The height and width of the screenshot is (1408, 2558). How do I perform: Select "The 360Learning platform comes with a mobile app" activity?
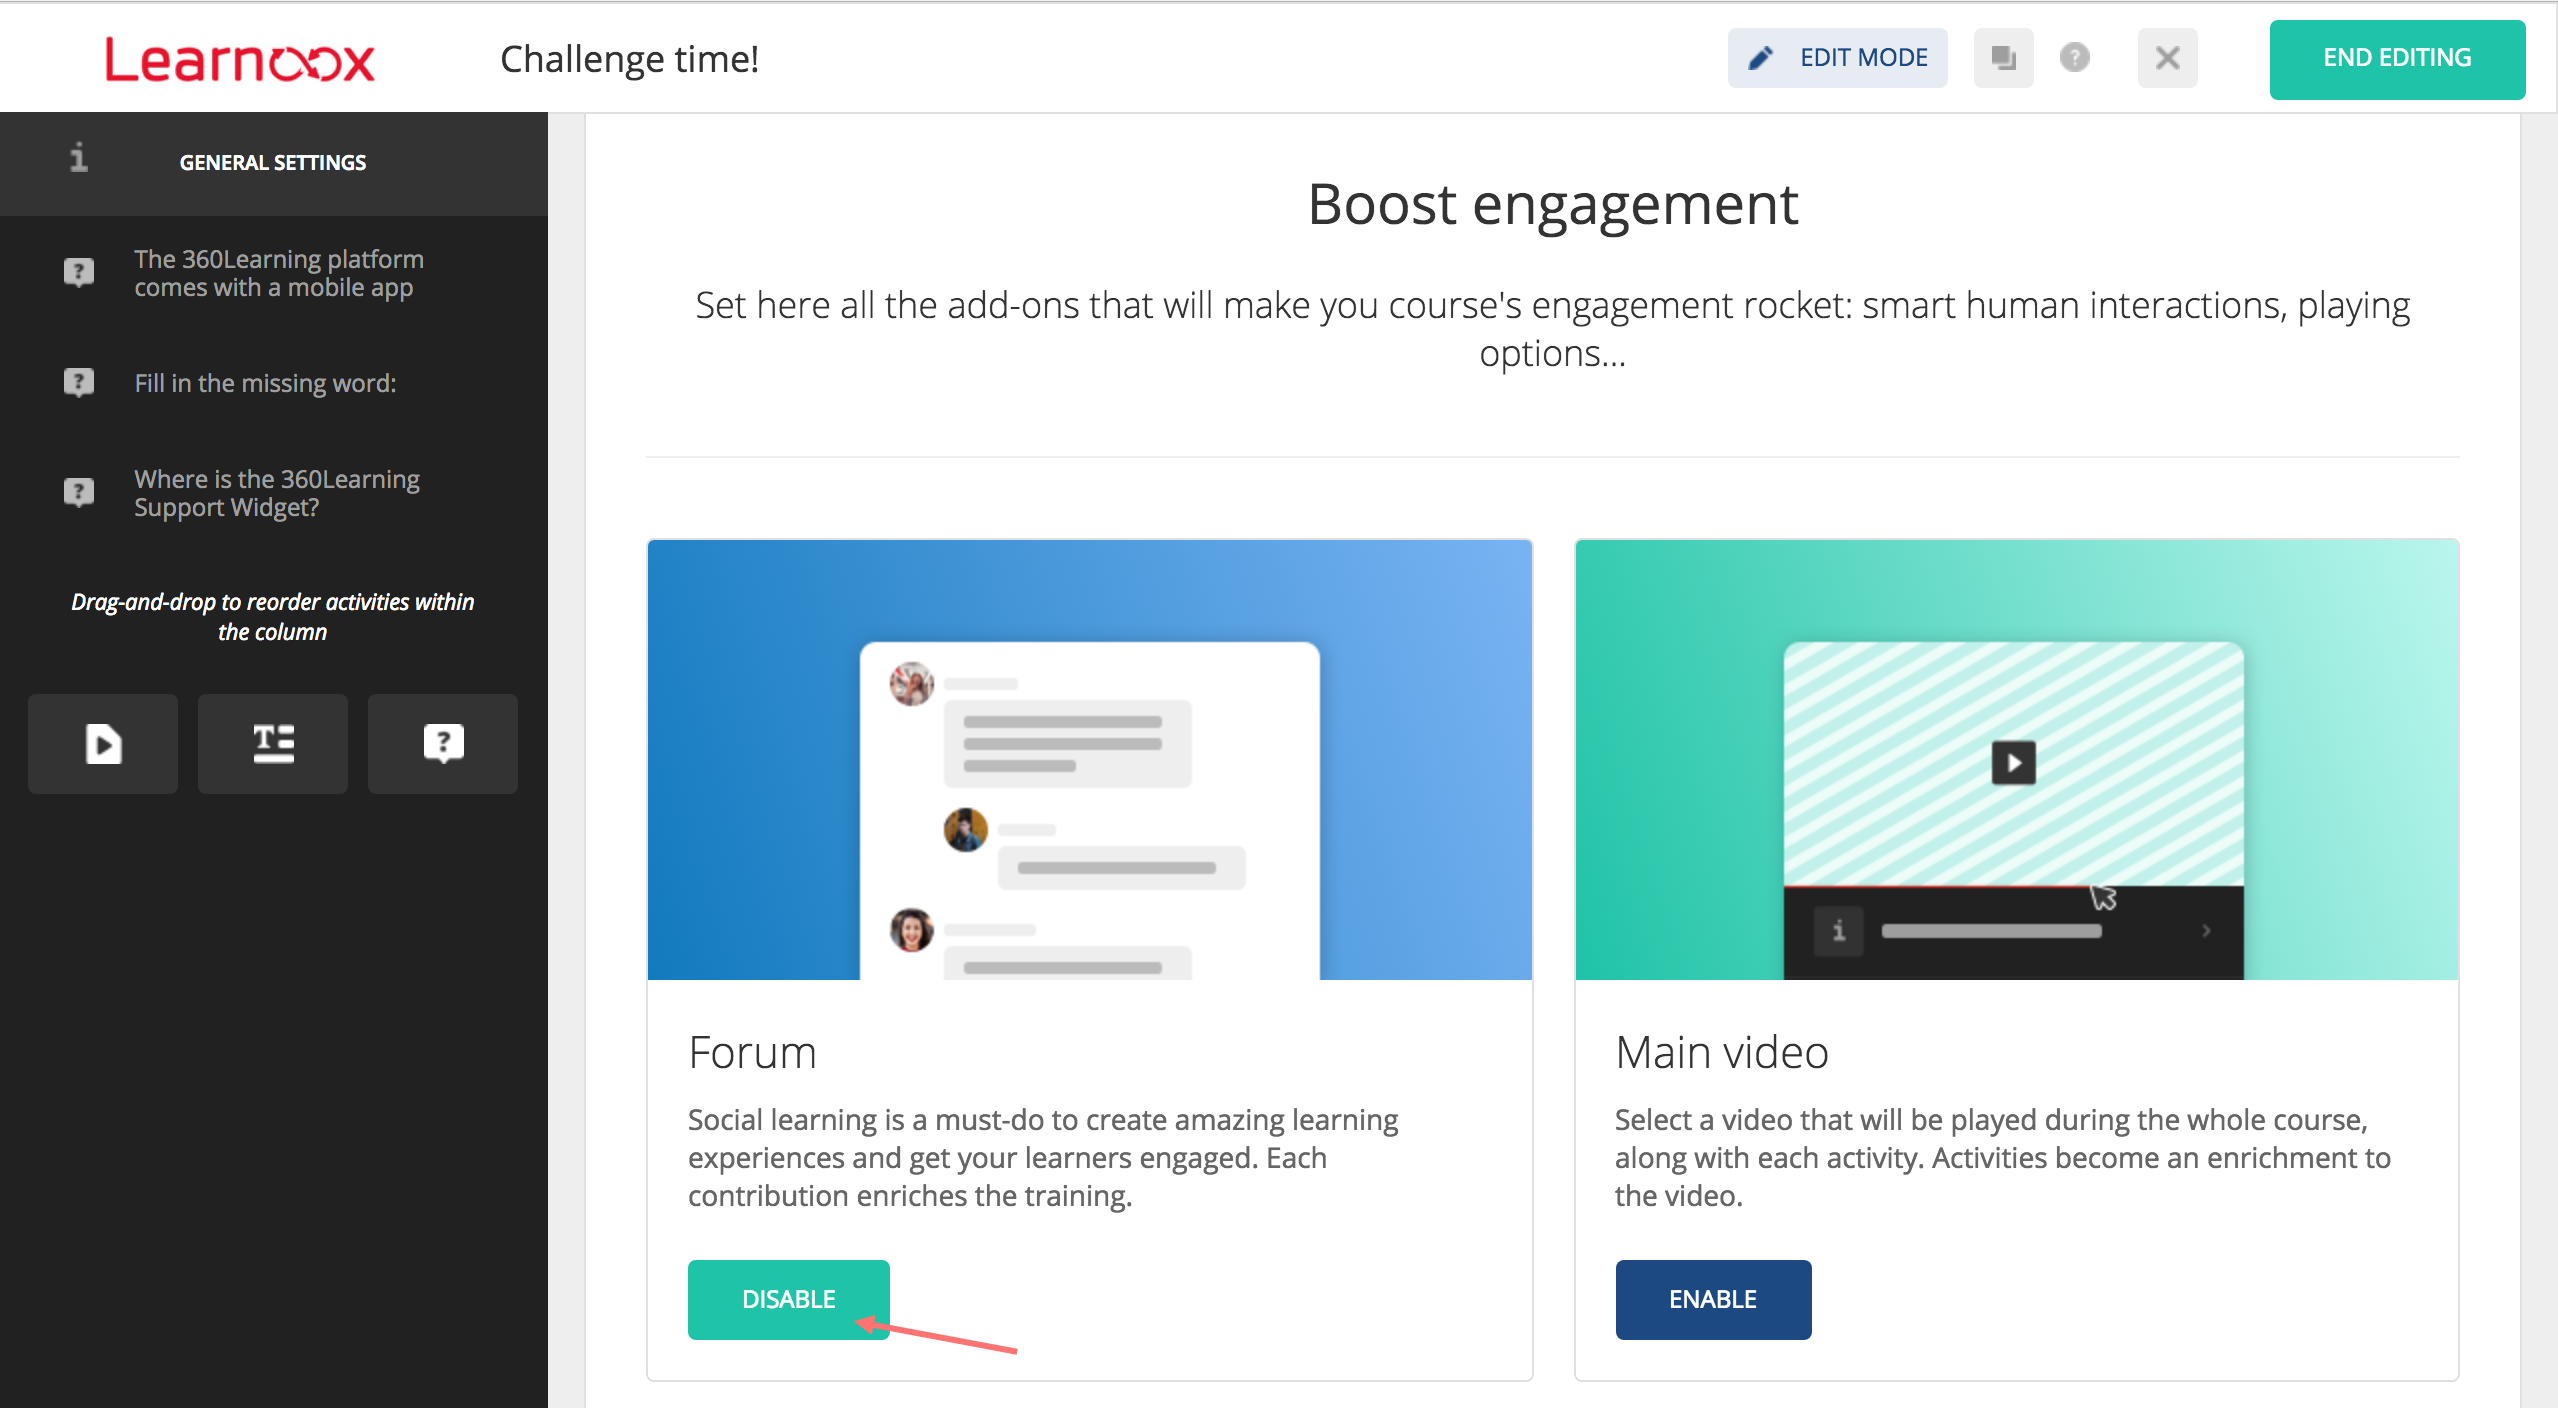[x=279, y=273]
